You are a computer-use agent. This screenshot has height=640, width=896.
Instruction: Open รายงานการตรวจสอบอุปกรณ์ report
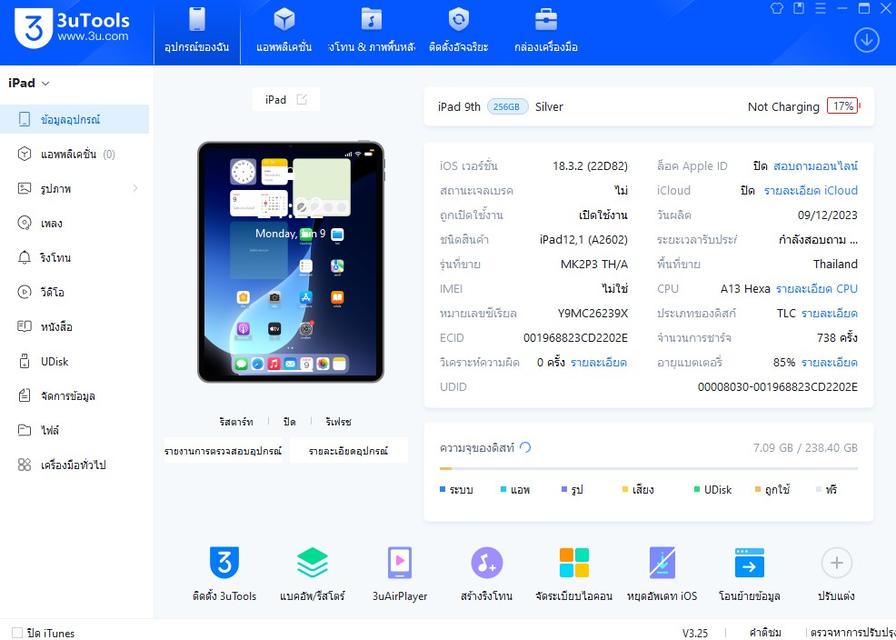[223, 451]
